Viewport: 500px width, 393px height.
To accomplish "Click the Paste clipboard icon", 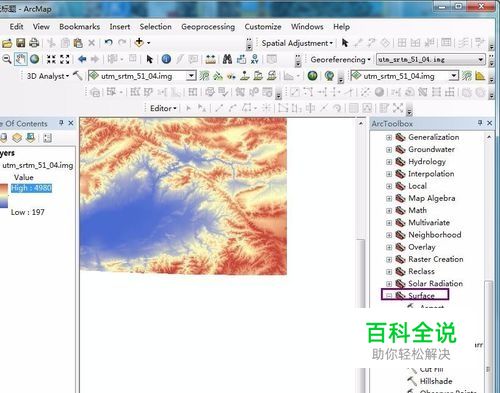I will [78, 43].
